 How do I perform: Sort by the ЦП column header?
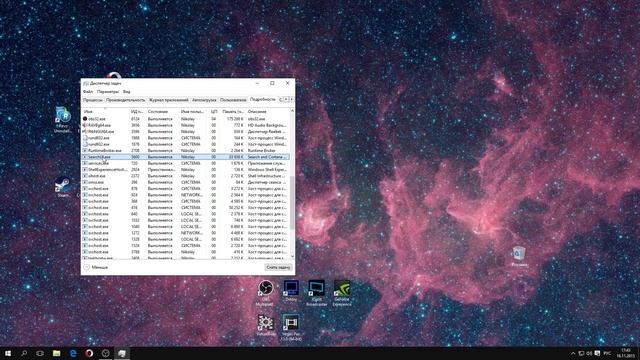pos(214,111)
